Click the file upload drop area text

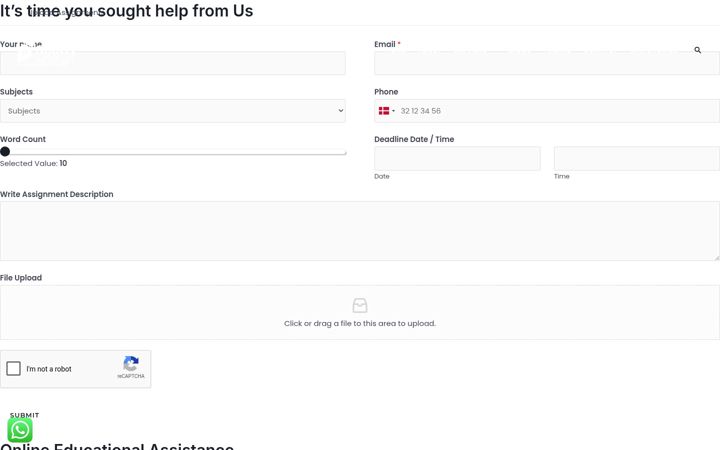click(360, 323)
